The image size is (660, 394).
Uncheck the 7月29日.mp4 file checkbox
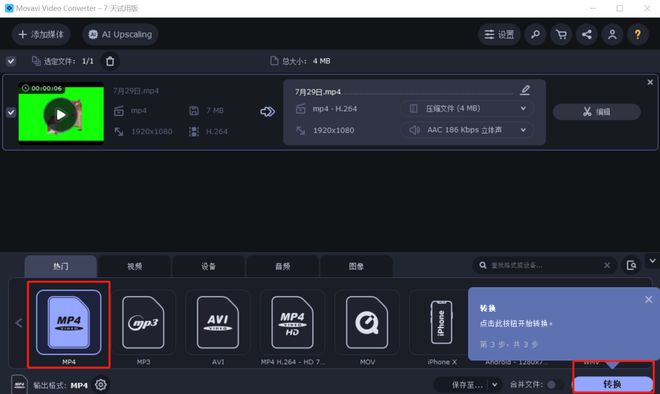click(11, 112)
